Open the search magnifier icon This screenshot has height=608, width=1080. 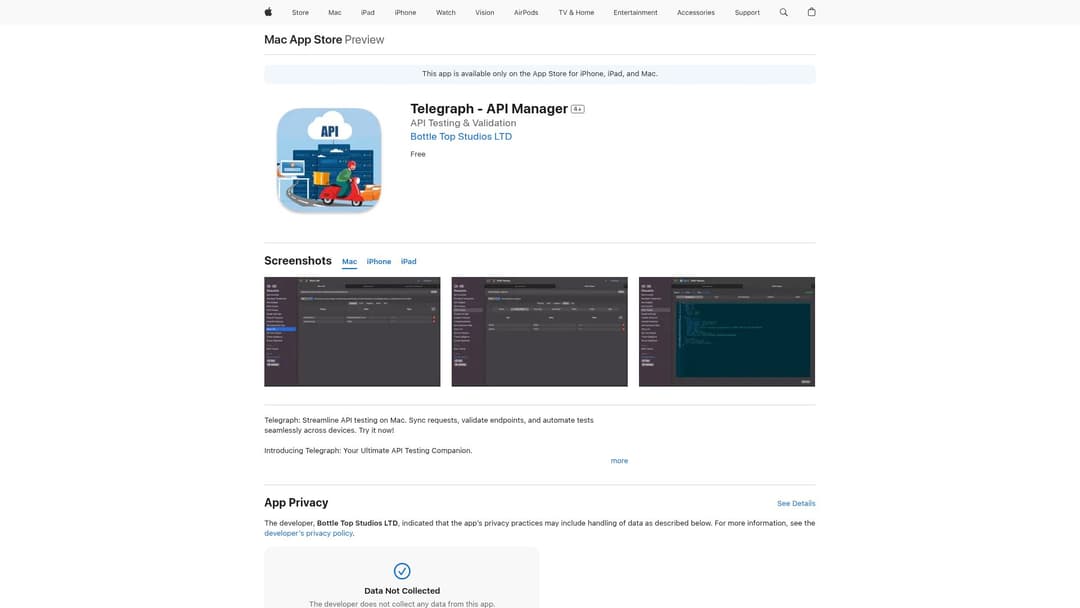tap(783, 12)
